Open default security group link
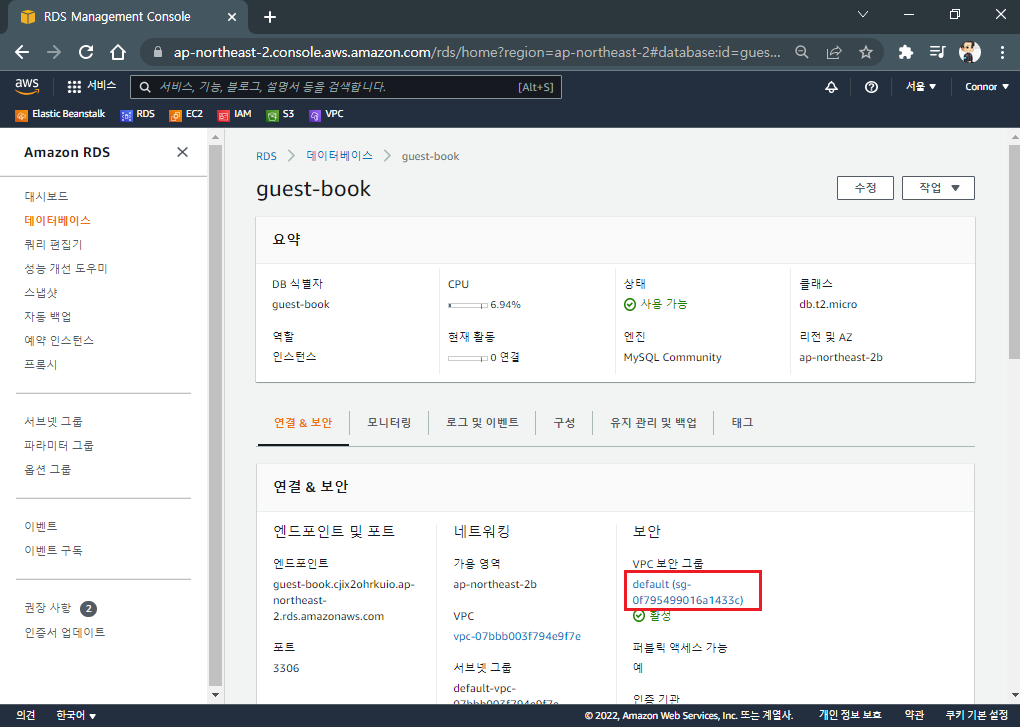The image size is (1020, 727). point(688,592)
